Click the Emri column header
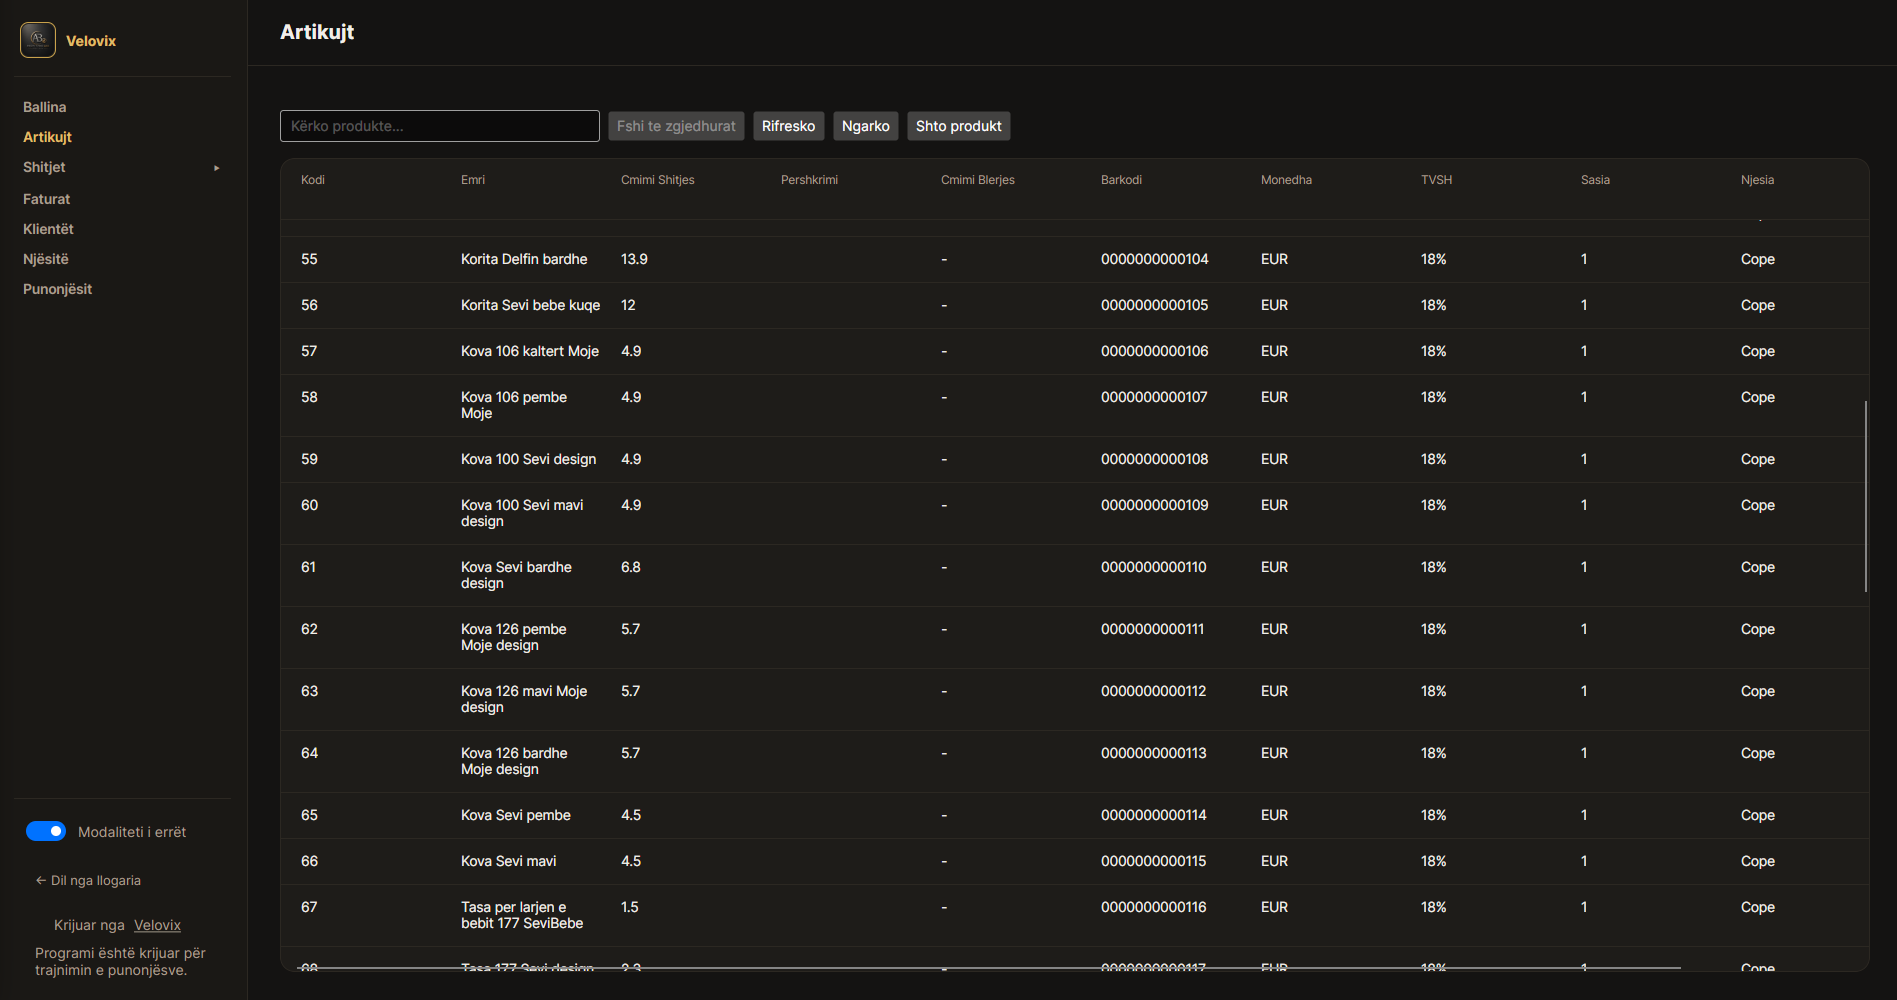Image resolution: width=1897 pixels, height=1000 pixels. (473, 180)
